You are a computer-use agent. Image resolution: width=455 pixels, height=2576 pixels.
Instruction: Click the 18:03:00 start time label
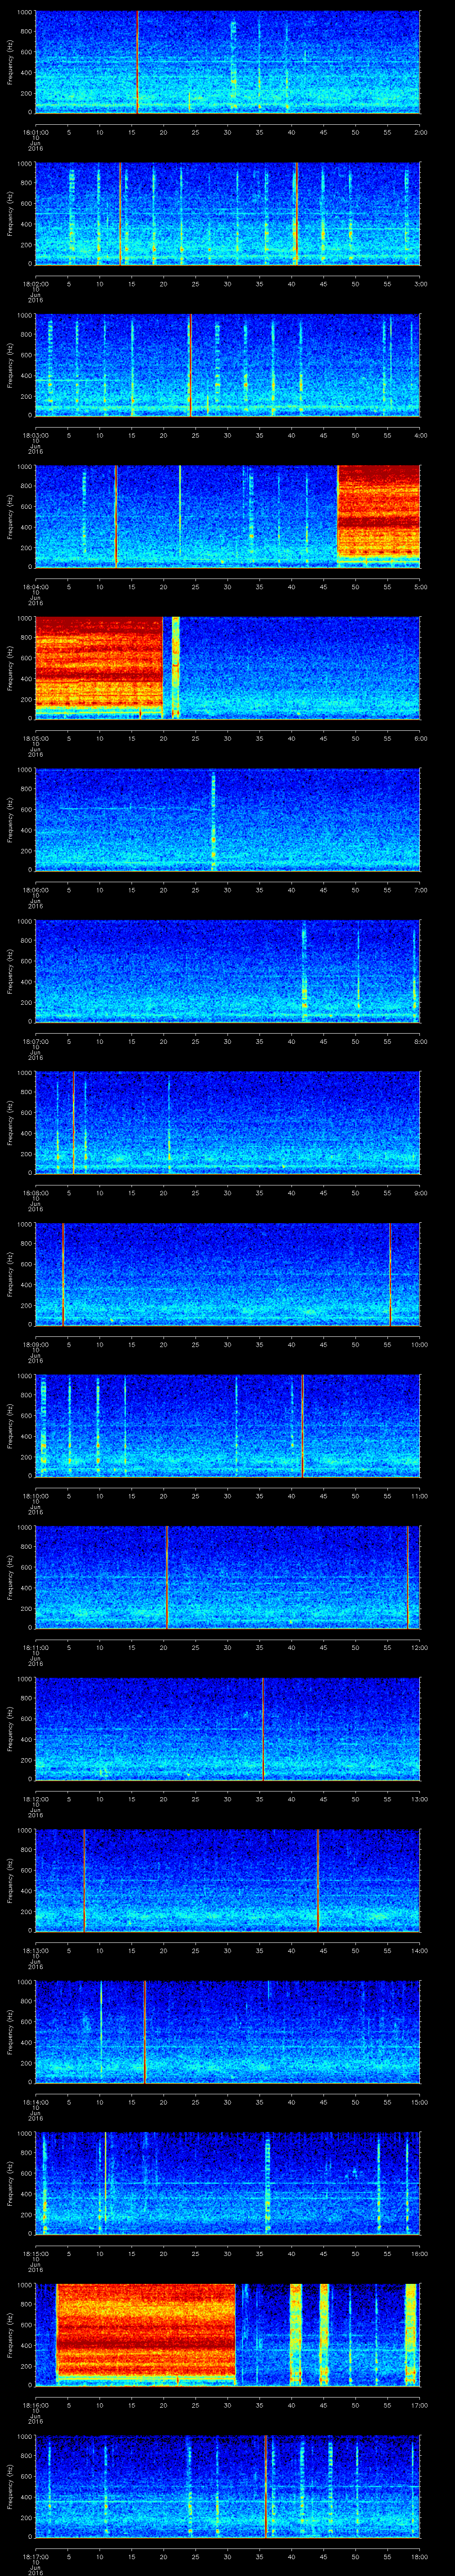tap(35, 435)
